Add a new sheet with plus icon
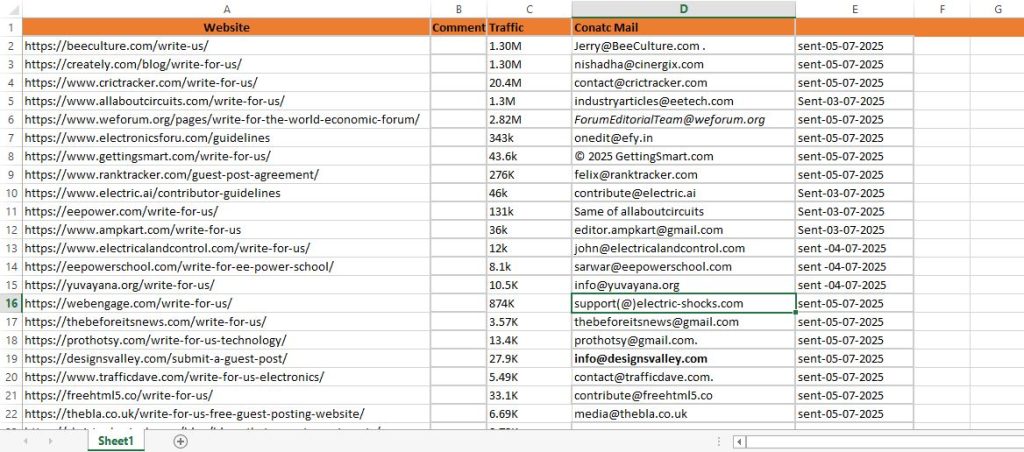 tap(180, 442)
